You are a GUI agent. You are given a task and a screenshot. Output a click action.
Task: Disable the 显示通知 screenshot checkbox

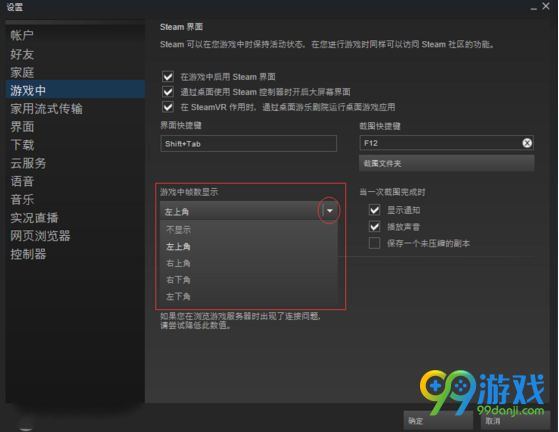pyautogui.click(x=374, y=210)
